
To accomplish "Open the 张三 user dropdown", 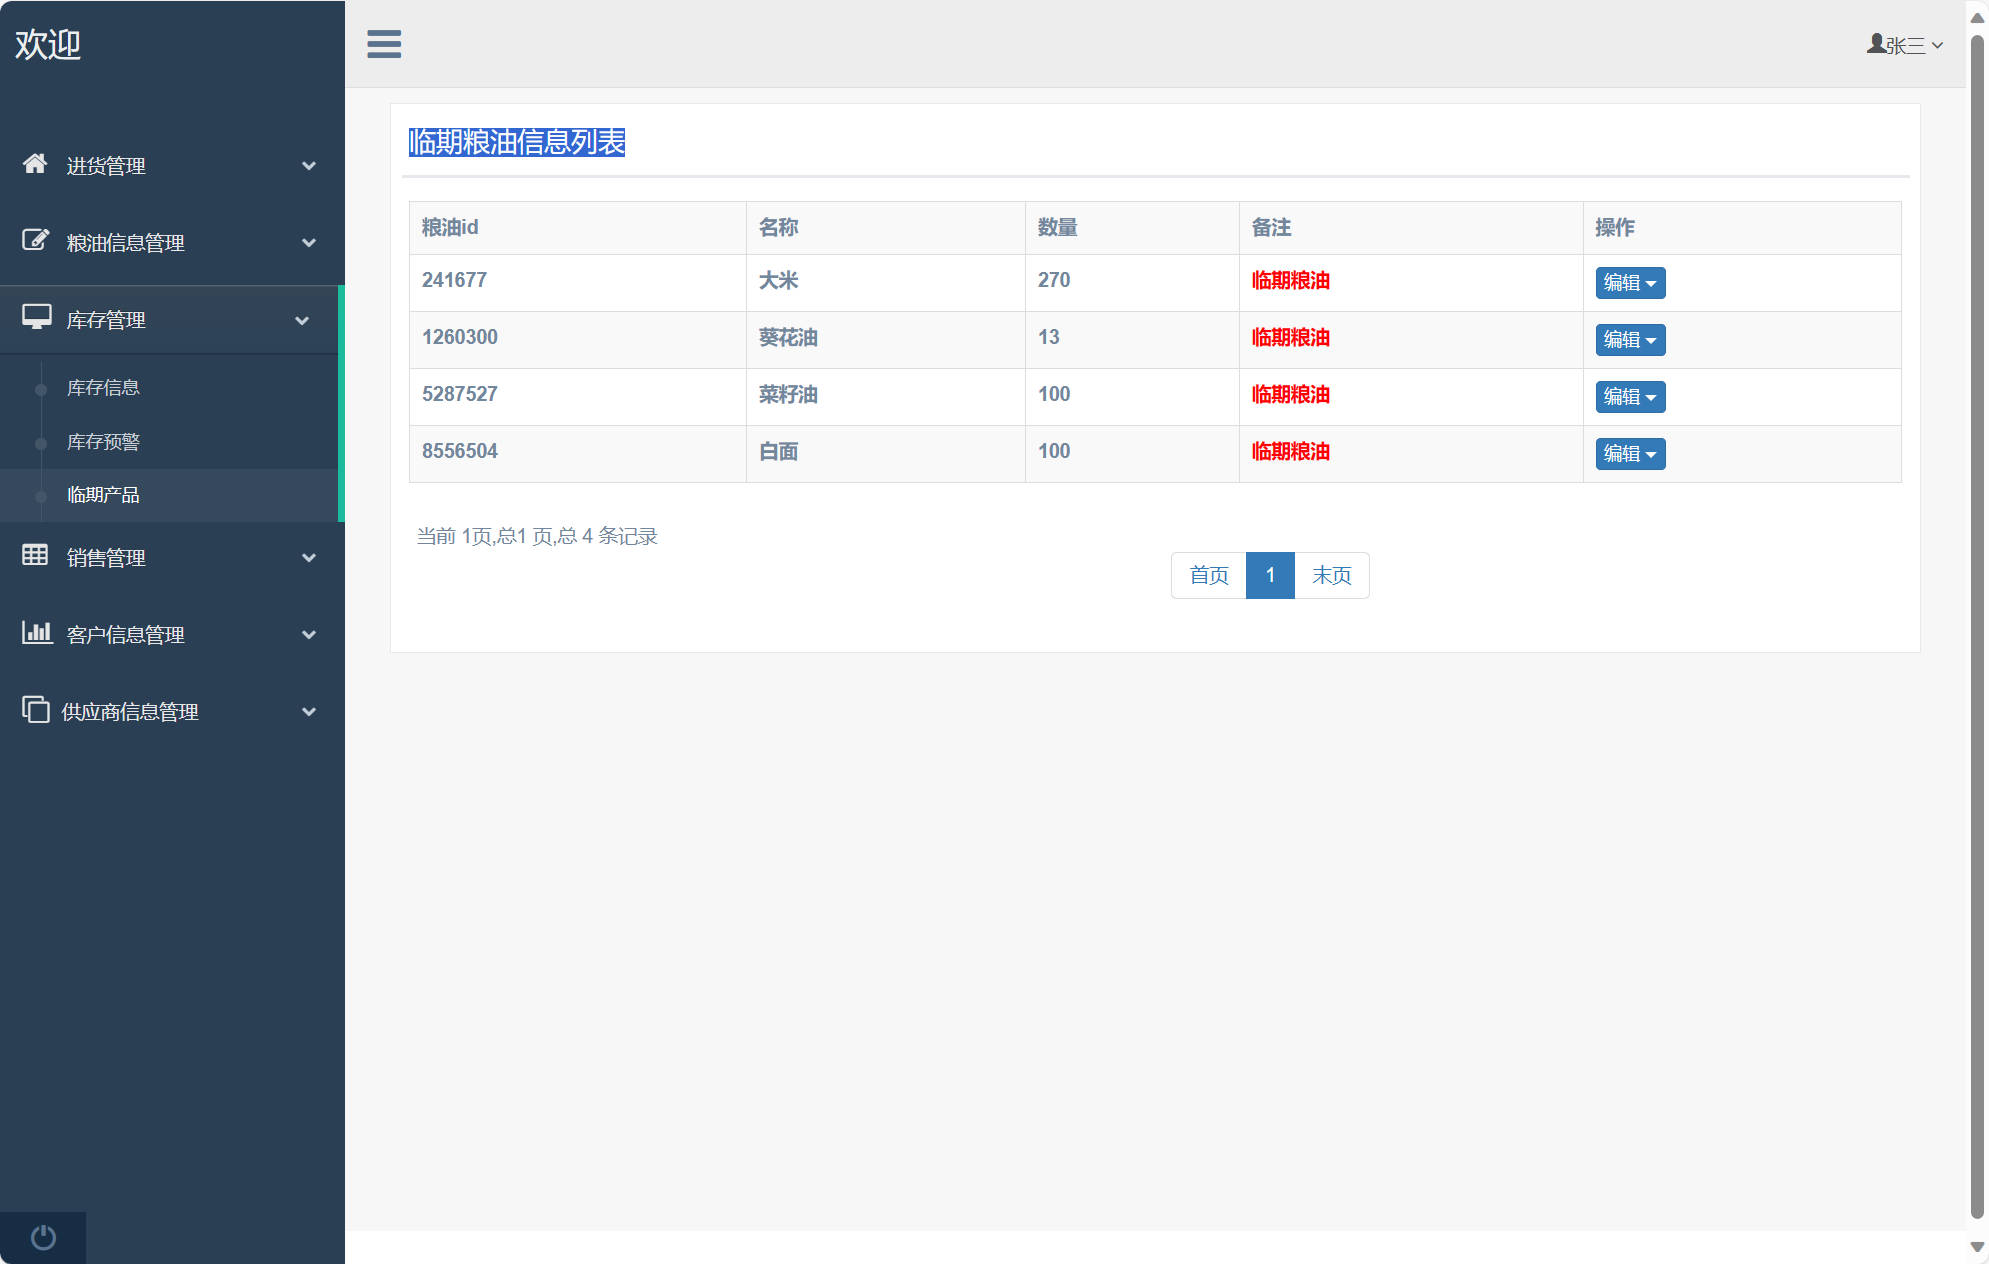I will tap(1905, 45).
